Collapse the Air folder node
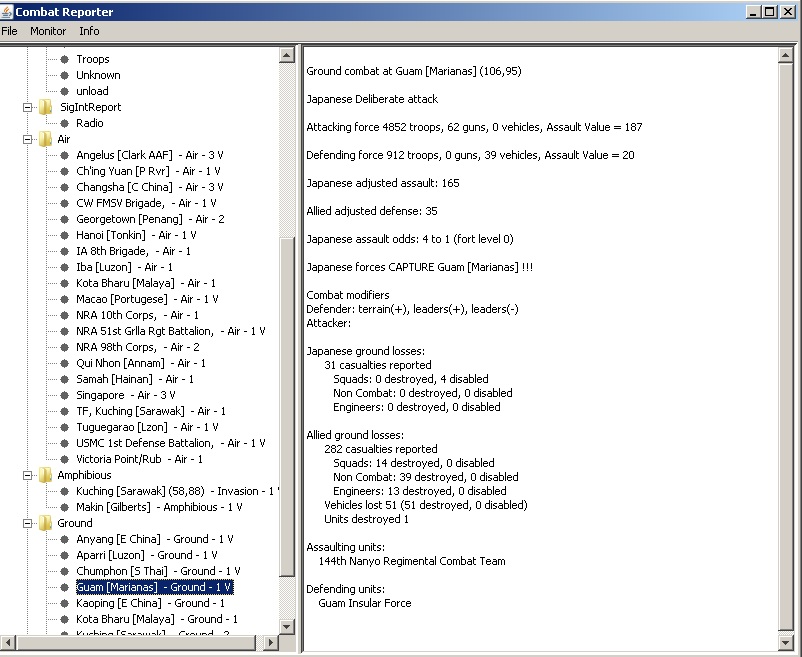 point(28,139)
